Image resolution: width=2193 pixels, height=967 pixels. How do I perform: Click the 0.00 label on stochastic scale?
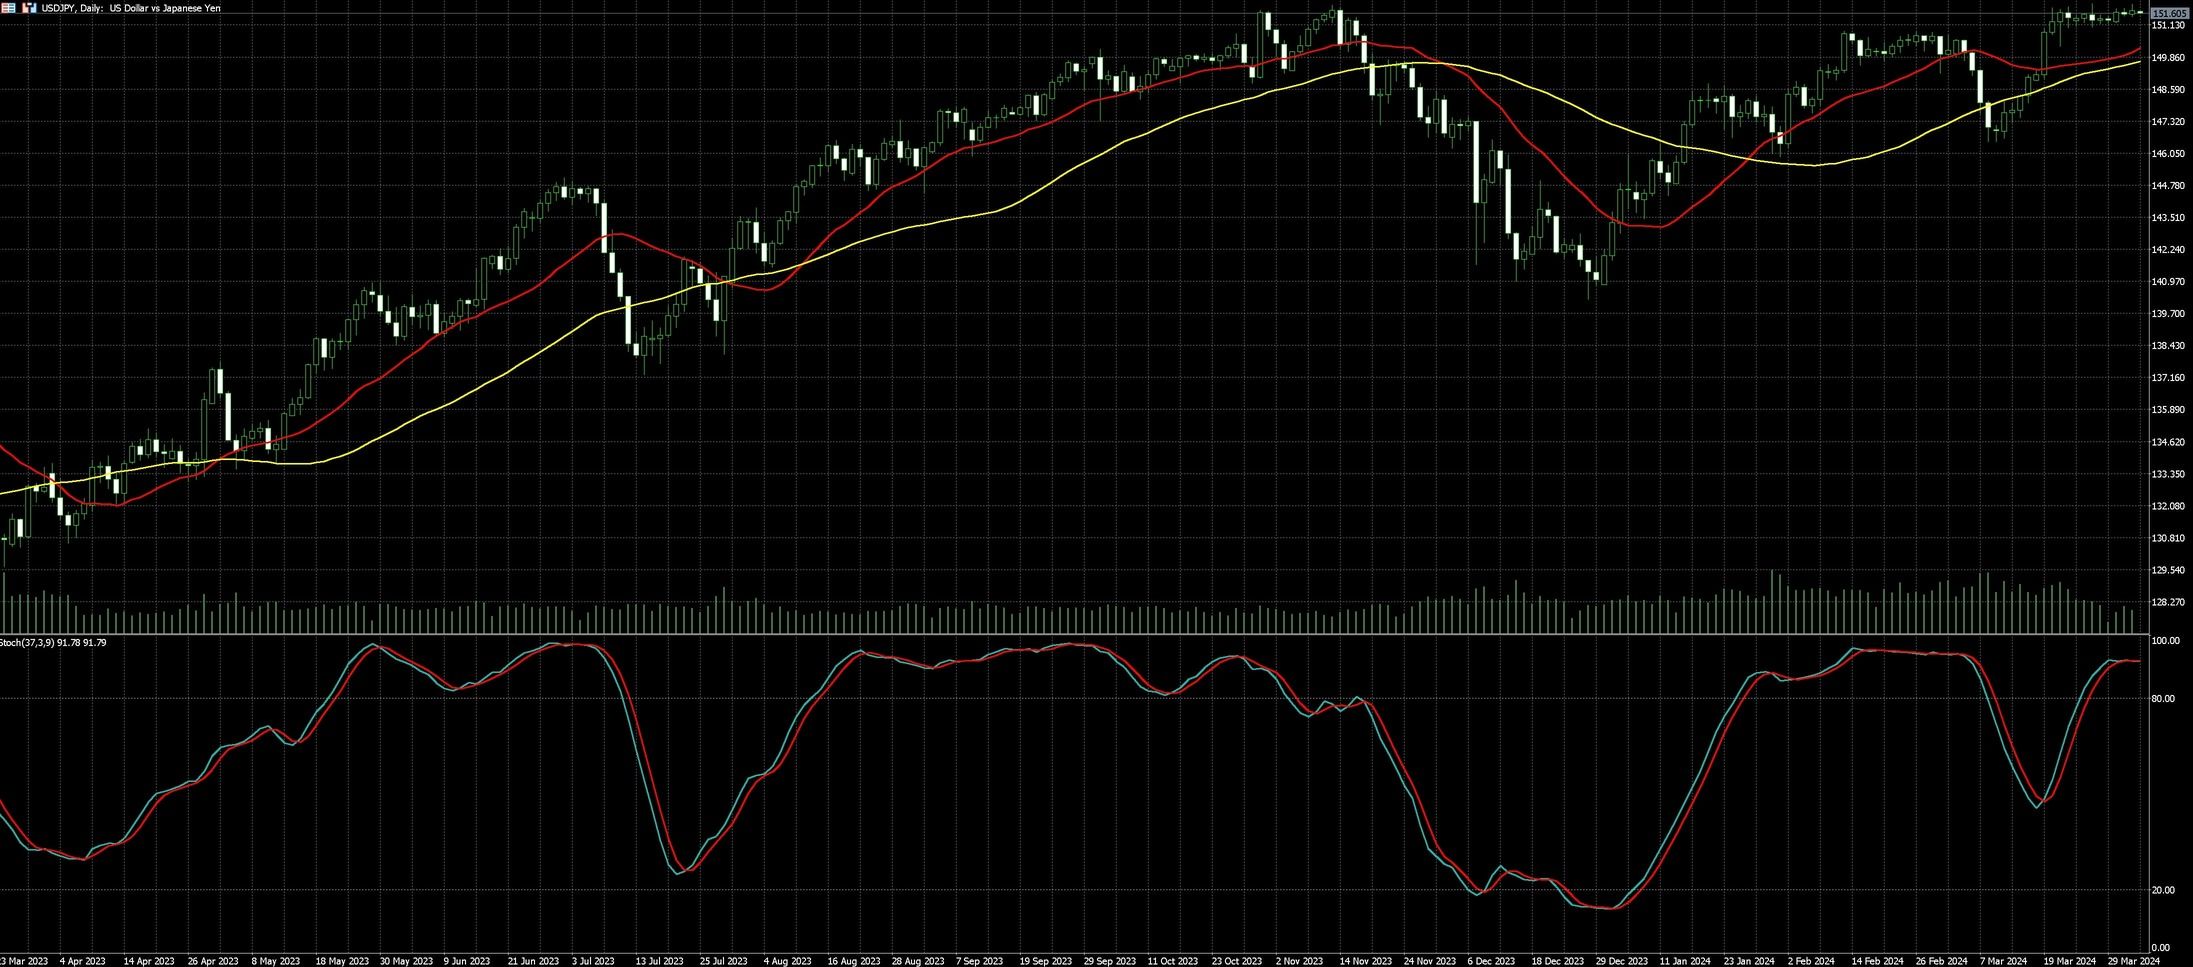2160,947
